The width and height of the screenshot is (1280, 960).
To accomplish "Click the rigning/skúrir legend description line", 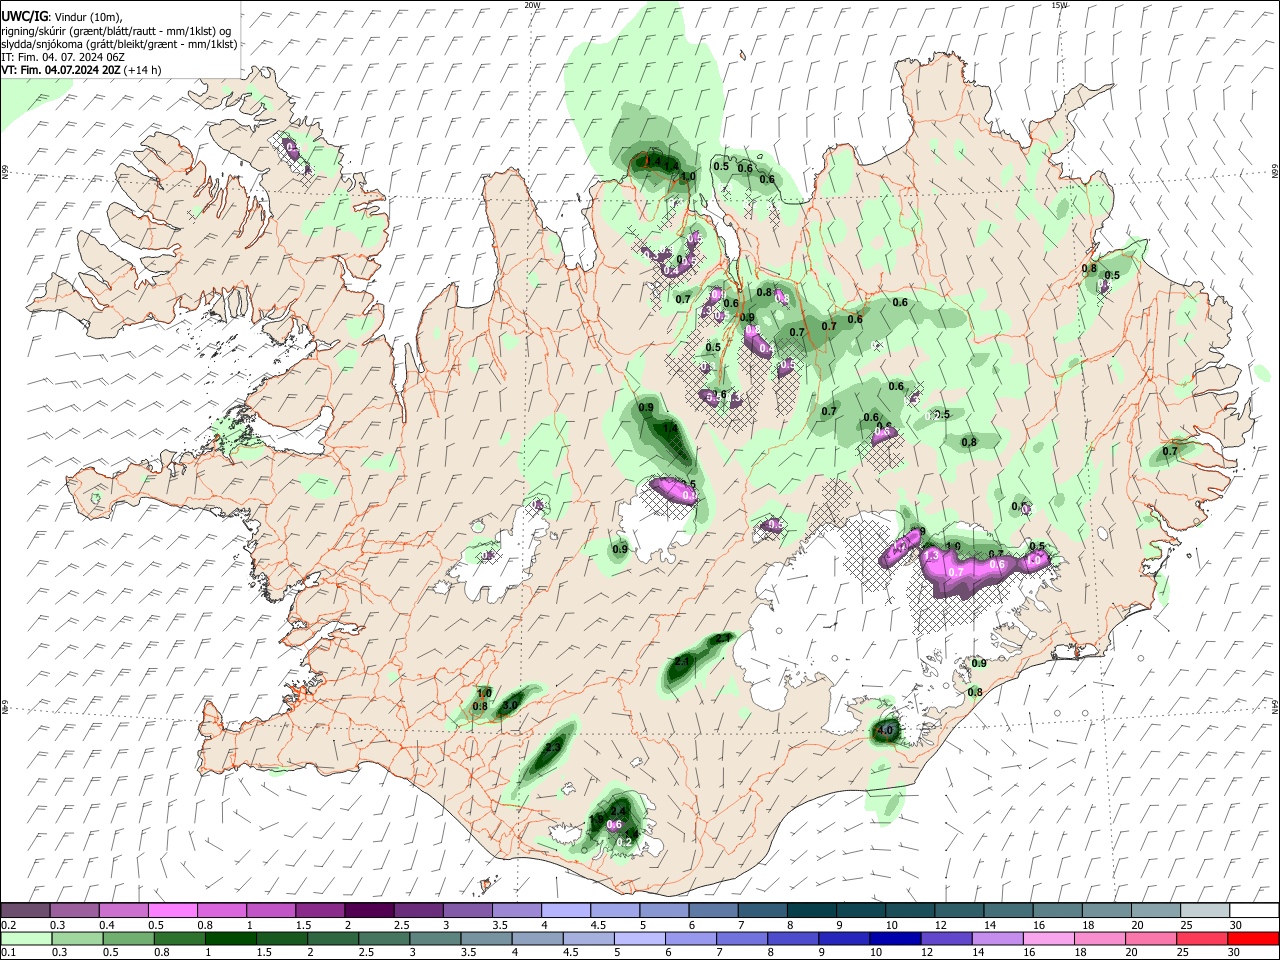I will pyautogui.click(x=115, y=31).
